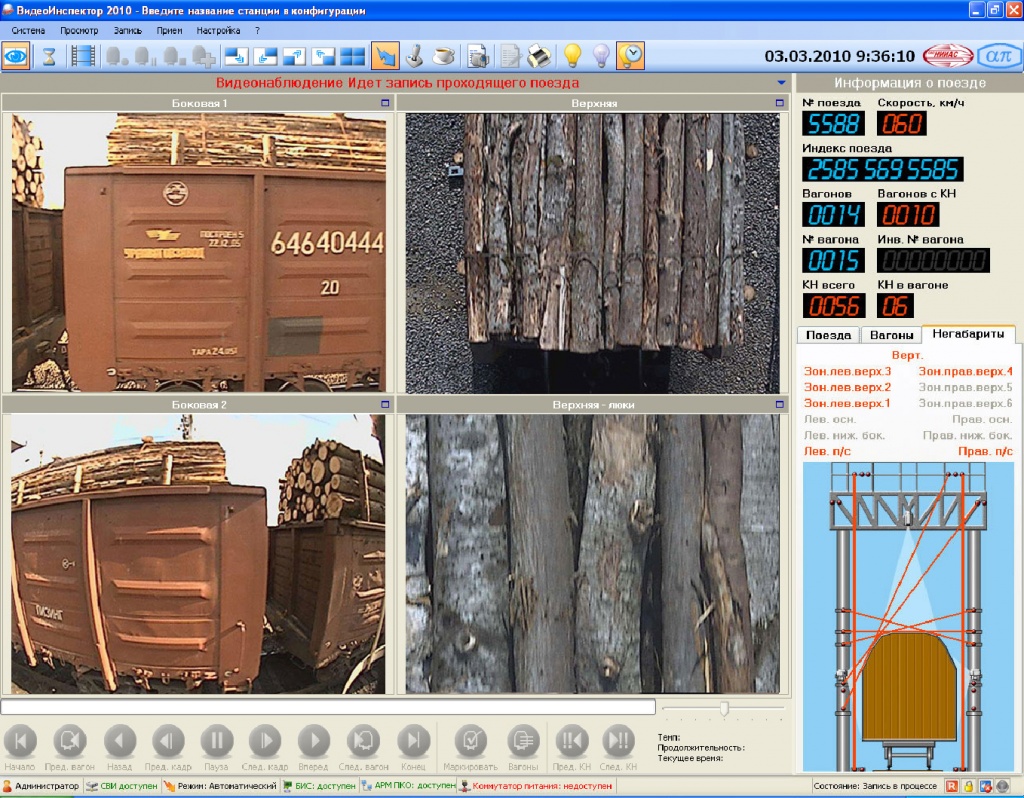Expand the Верхняя - люки camera panel
Screen dimensions: 1024x798
780,405
